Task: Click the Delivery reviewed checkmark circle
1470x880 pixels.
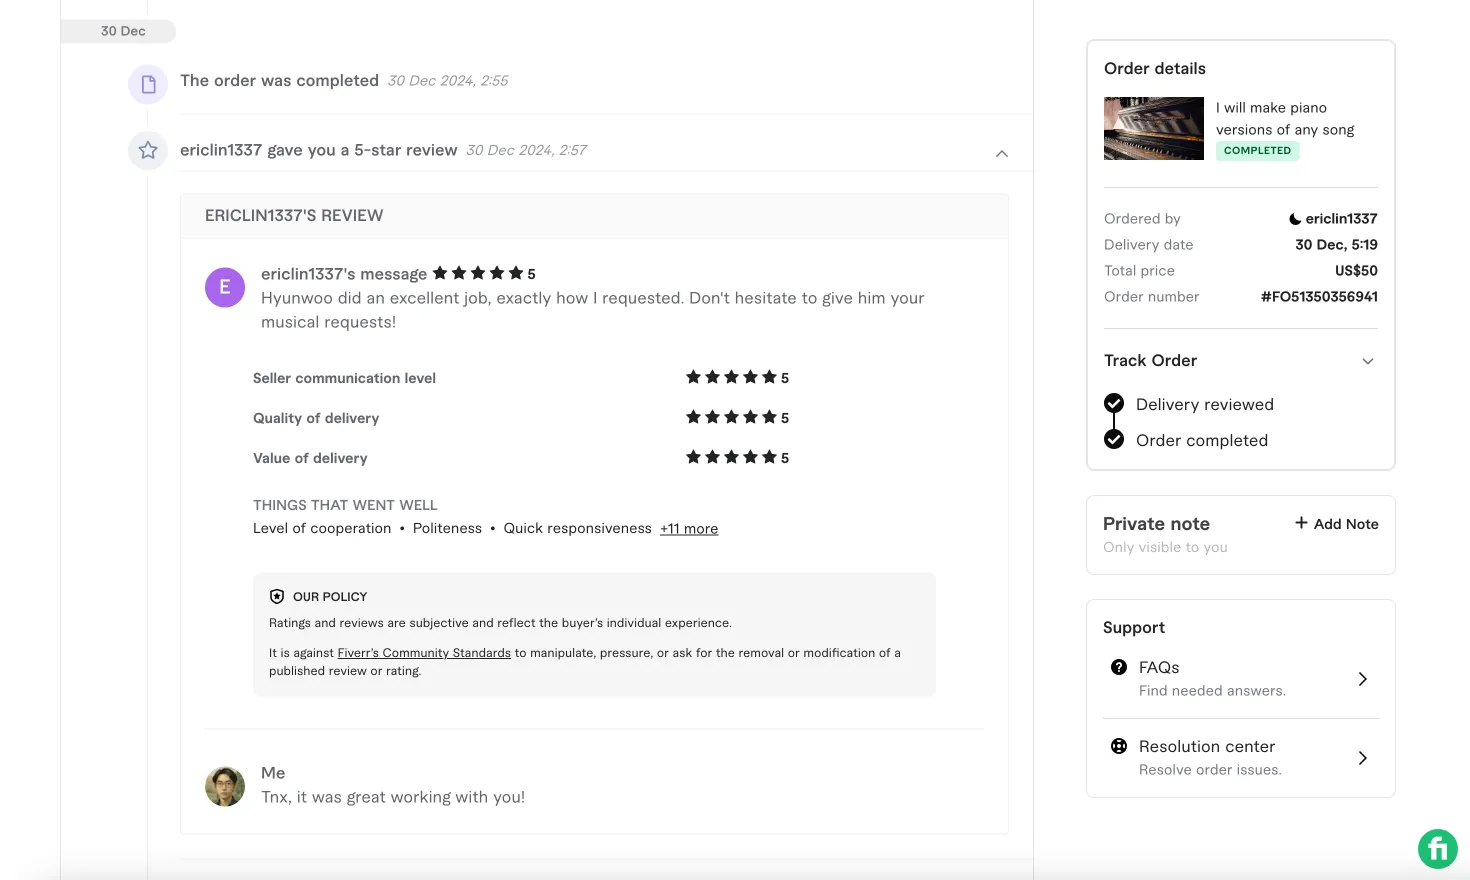Action: [x=1114, y=403]
